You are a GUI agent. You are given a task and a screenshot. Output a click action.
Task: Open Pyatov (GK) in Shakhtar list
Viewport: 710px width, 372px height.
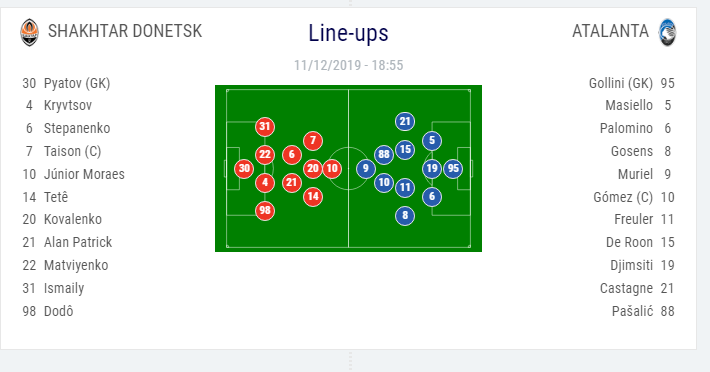tap(77, 83)
